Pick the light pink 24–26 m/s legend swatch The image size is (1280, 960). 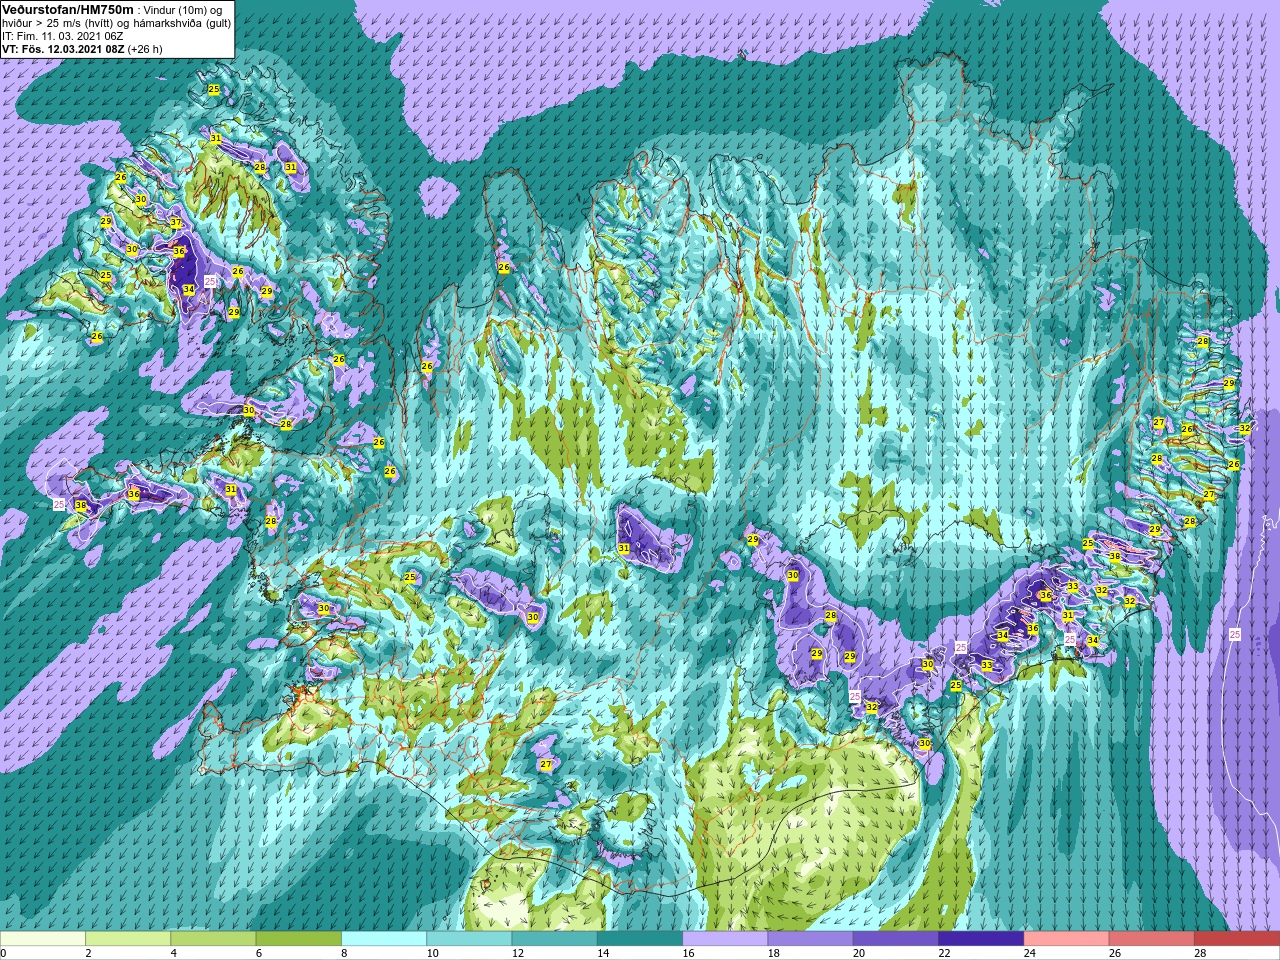[1067, 939]
